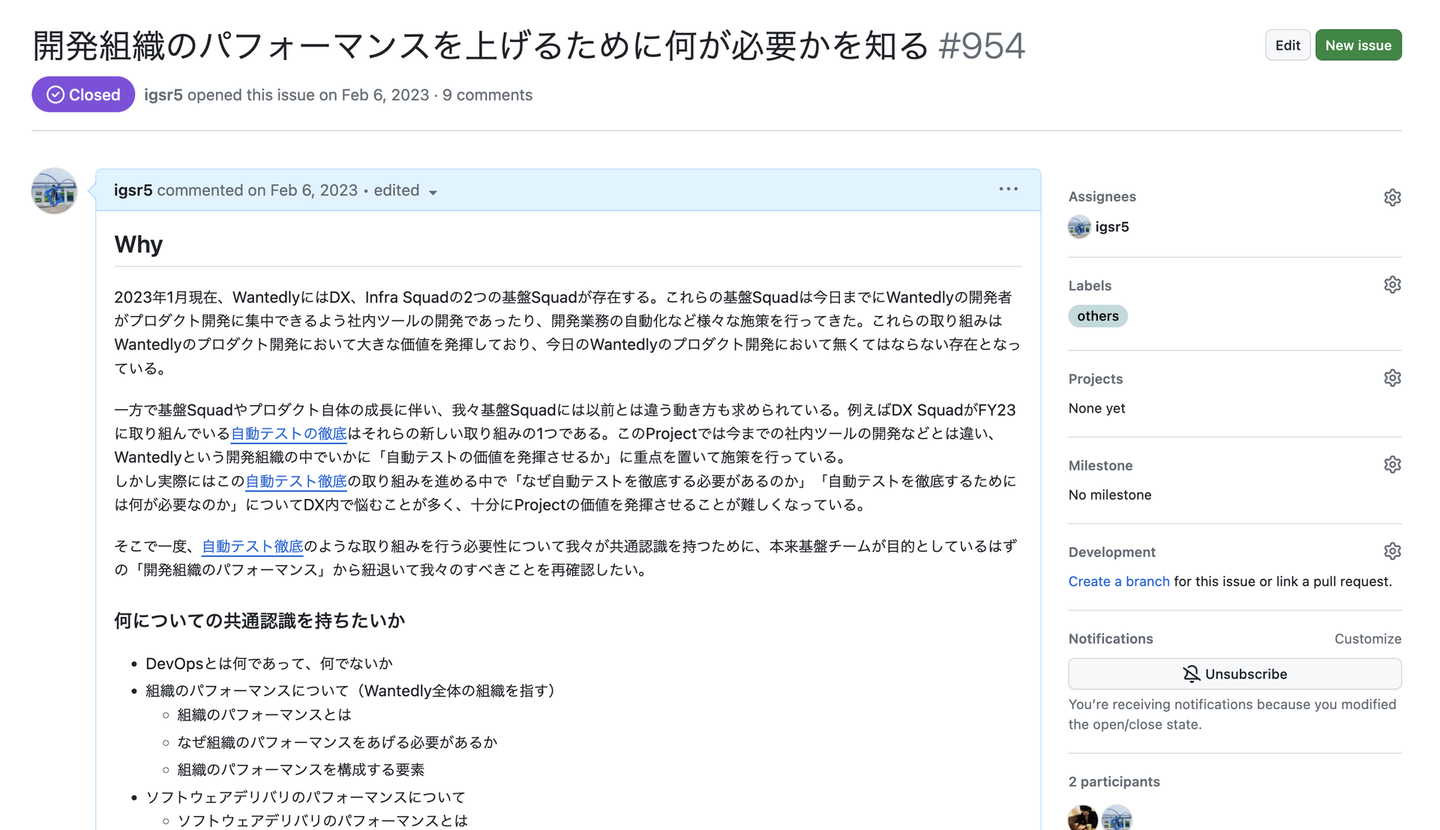Click the Projects heading
Image resolution: width=1440 pixels, height=830 pixels.
(x=1096, y=379)
